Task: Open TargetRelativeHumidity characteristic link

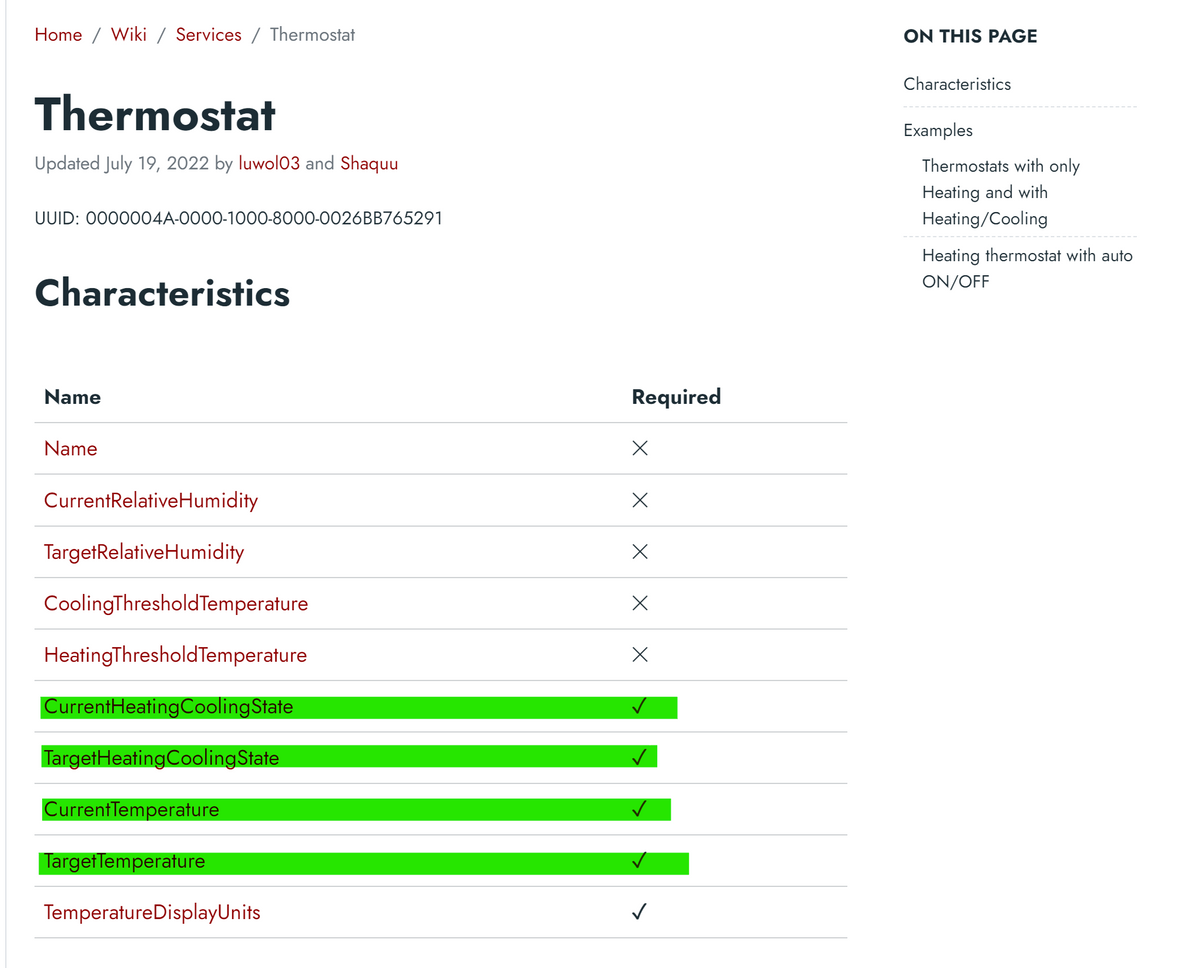Action: [x=144, y=552]
